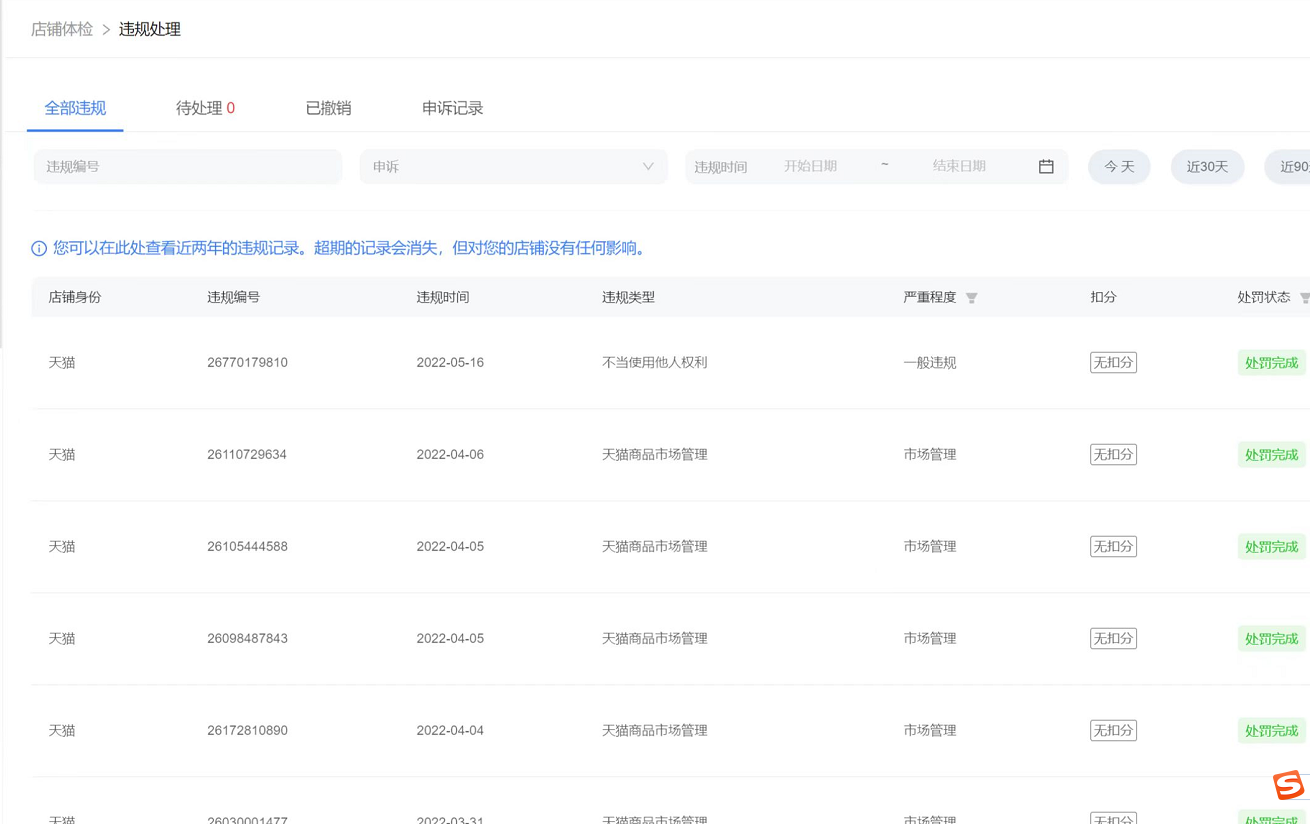Select violation number 26770179810
This screenshot has height=824, width=1310.
[x=247, y=363]
